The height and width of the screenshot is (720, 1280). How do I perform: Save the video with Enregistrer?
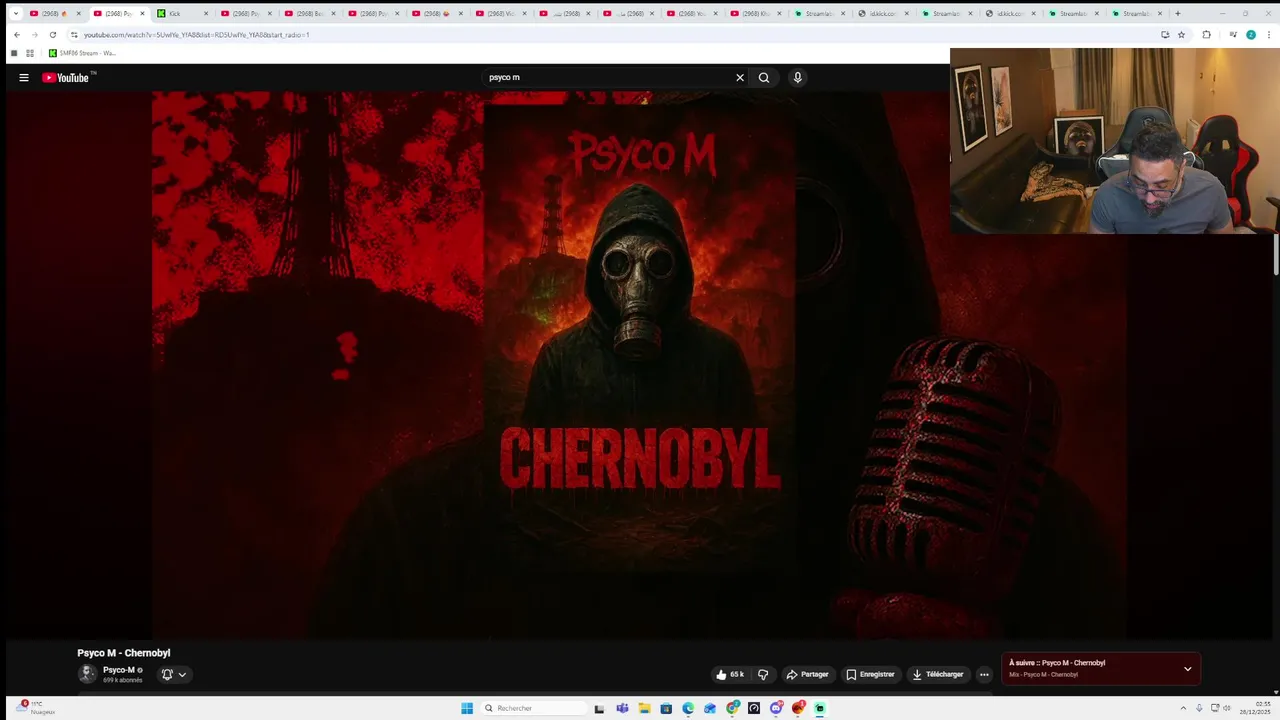pyautogui.click(x=870, y=674)
